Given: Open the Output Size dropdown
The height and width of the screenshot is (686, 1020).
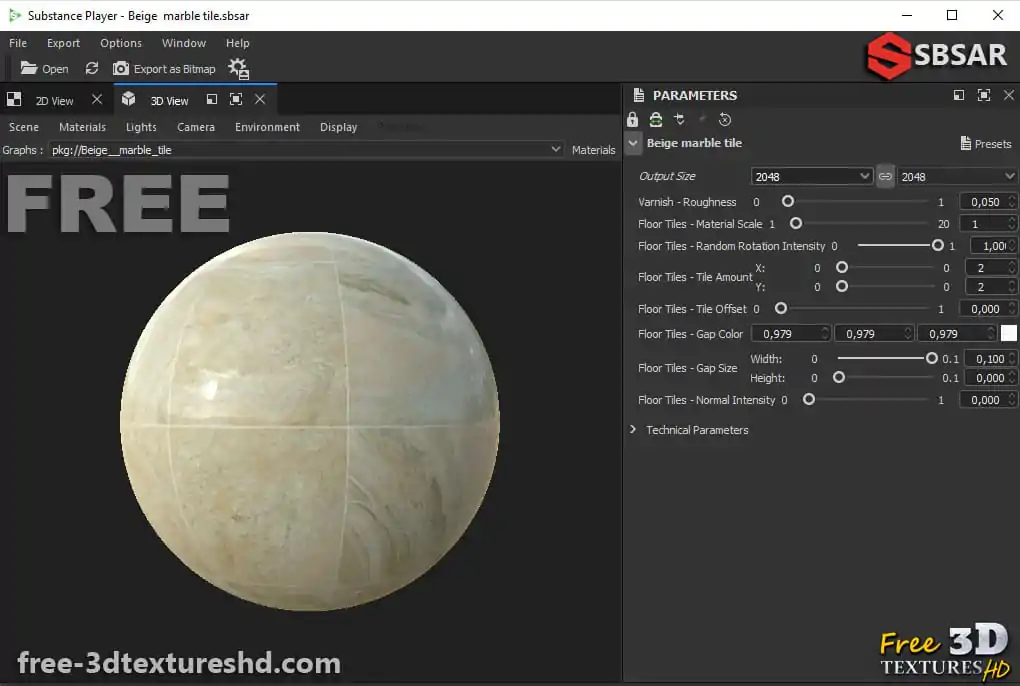Looking at the screenshot, I should coord(866,176).
